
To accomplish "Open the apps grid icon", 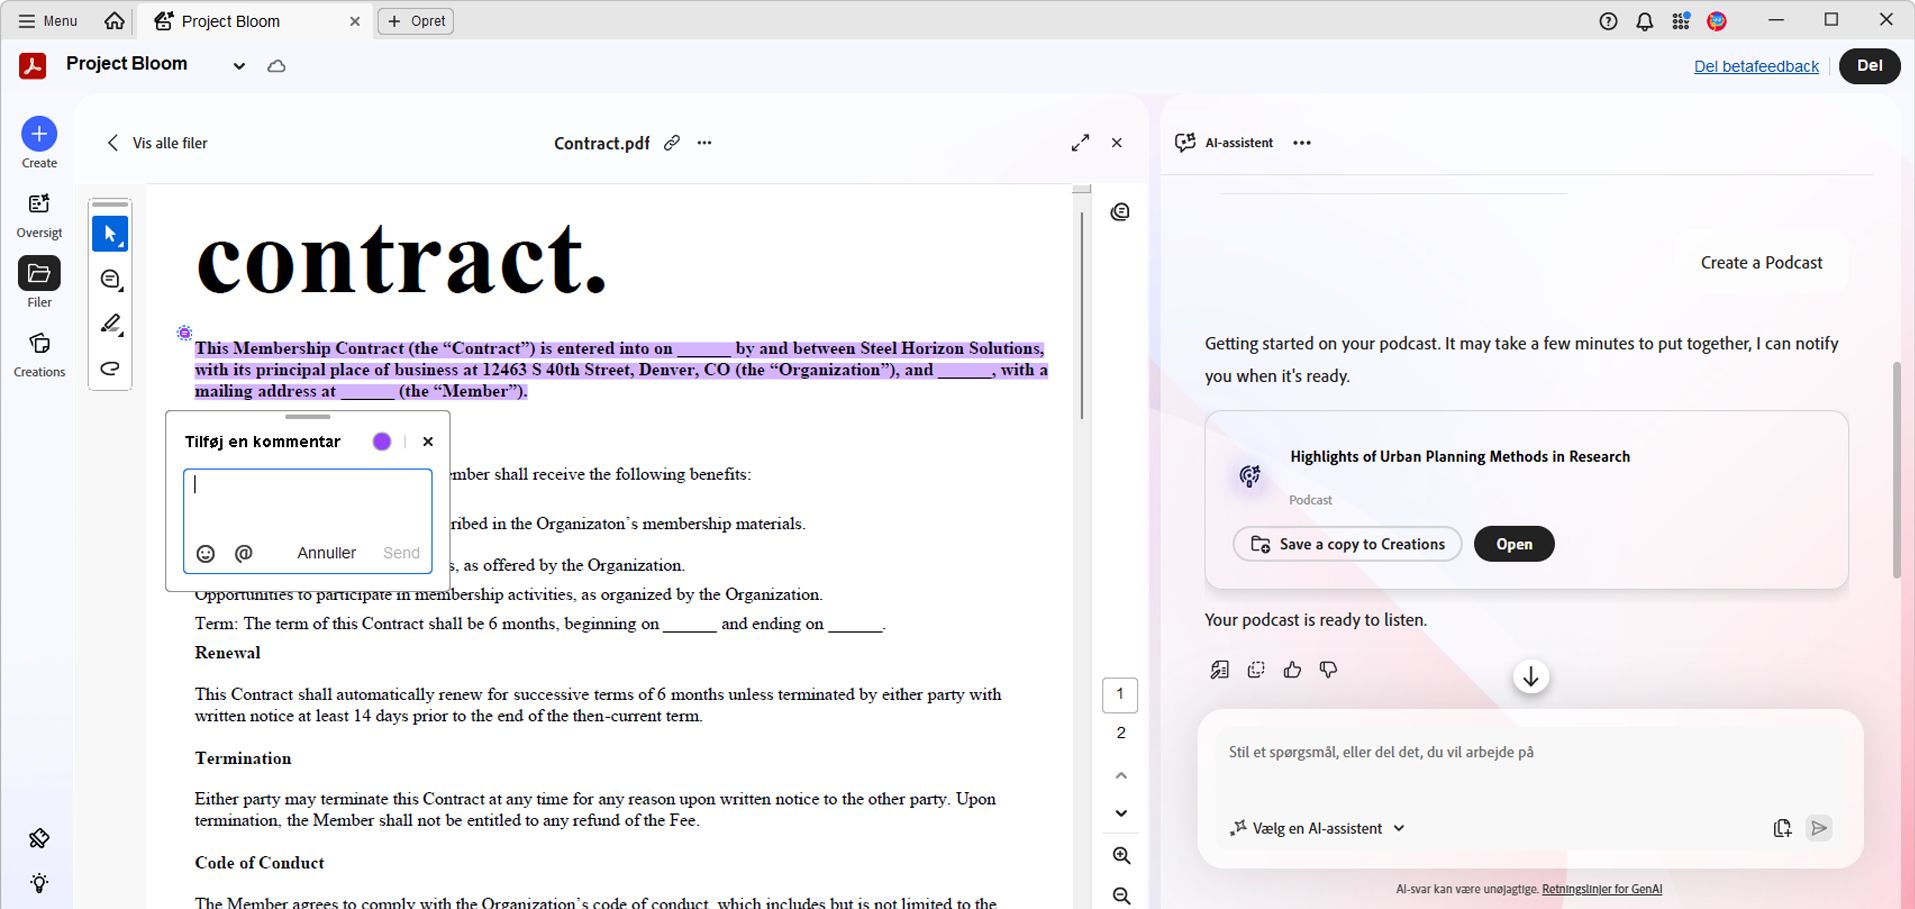I will point(1681,21).
